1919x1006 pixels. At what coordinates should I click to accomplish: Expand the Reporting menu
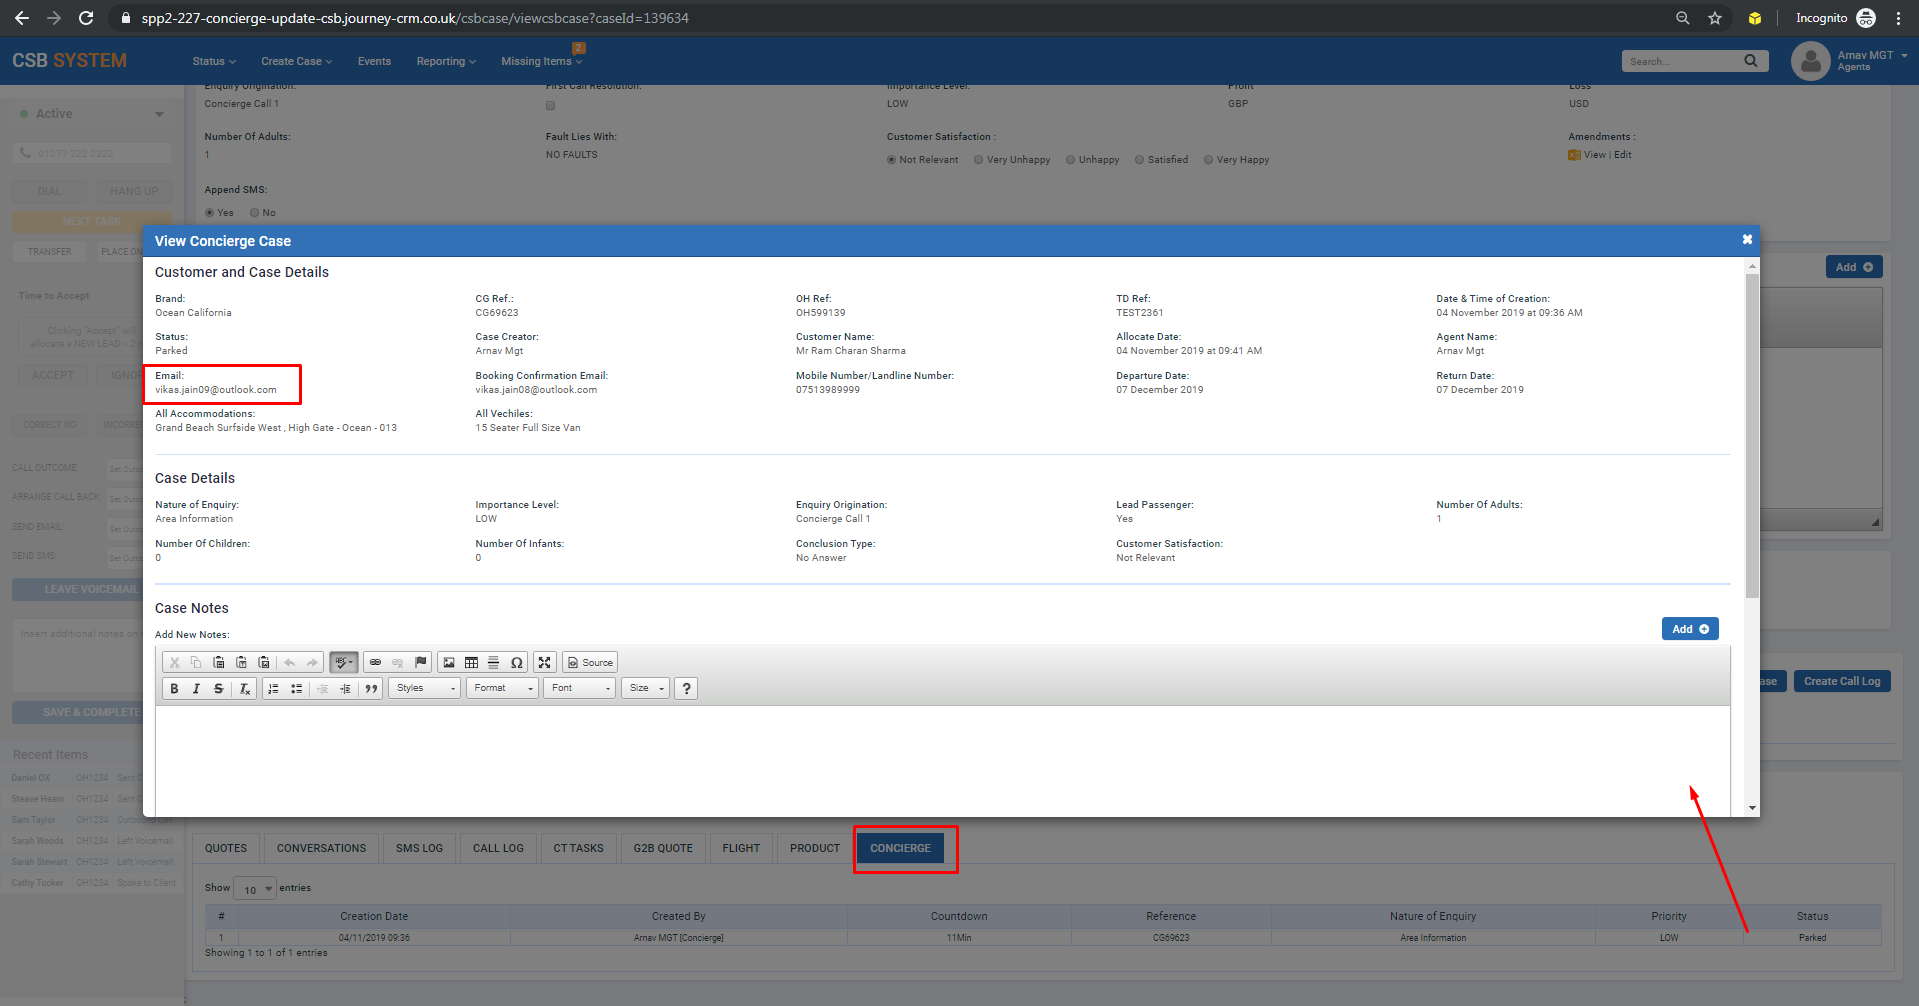point(446,61)
